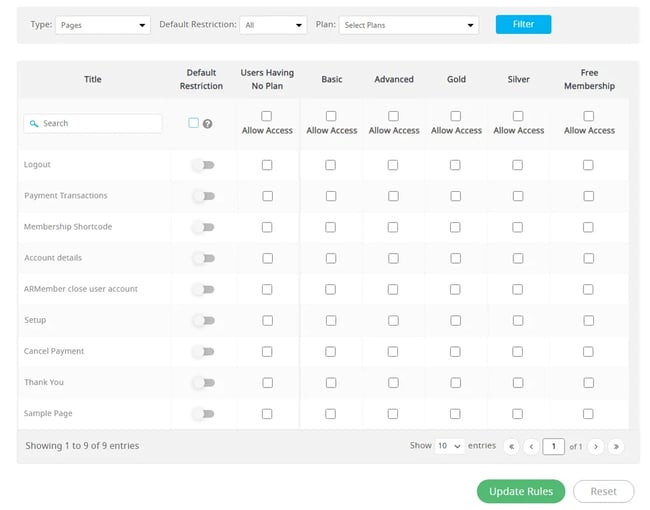Go to previous page of entries
The height and width of the screenshot is (510, 650).
click(531, 447)
